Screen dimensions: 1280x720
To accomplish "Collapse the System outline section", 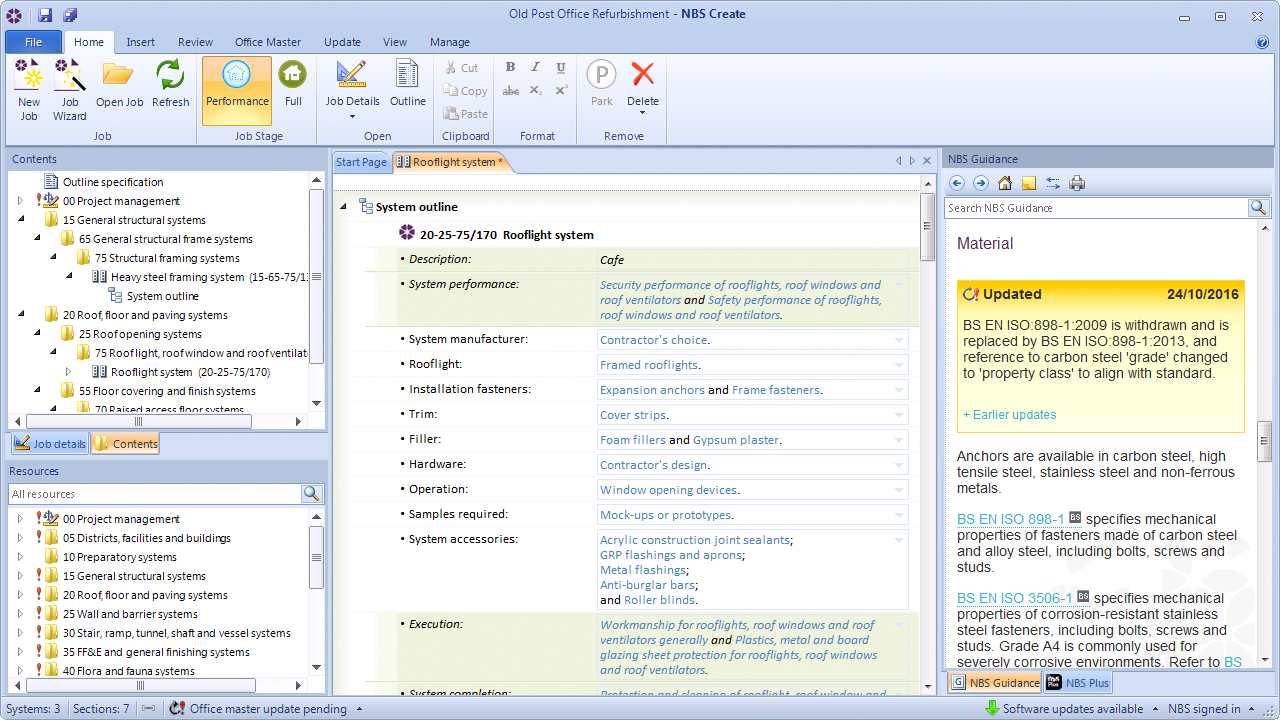I will pyautogui.click(x=344, y=207).
